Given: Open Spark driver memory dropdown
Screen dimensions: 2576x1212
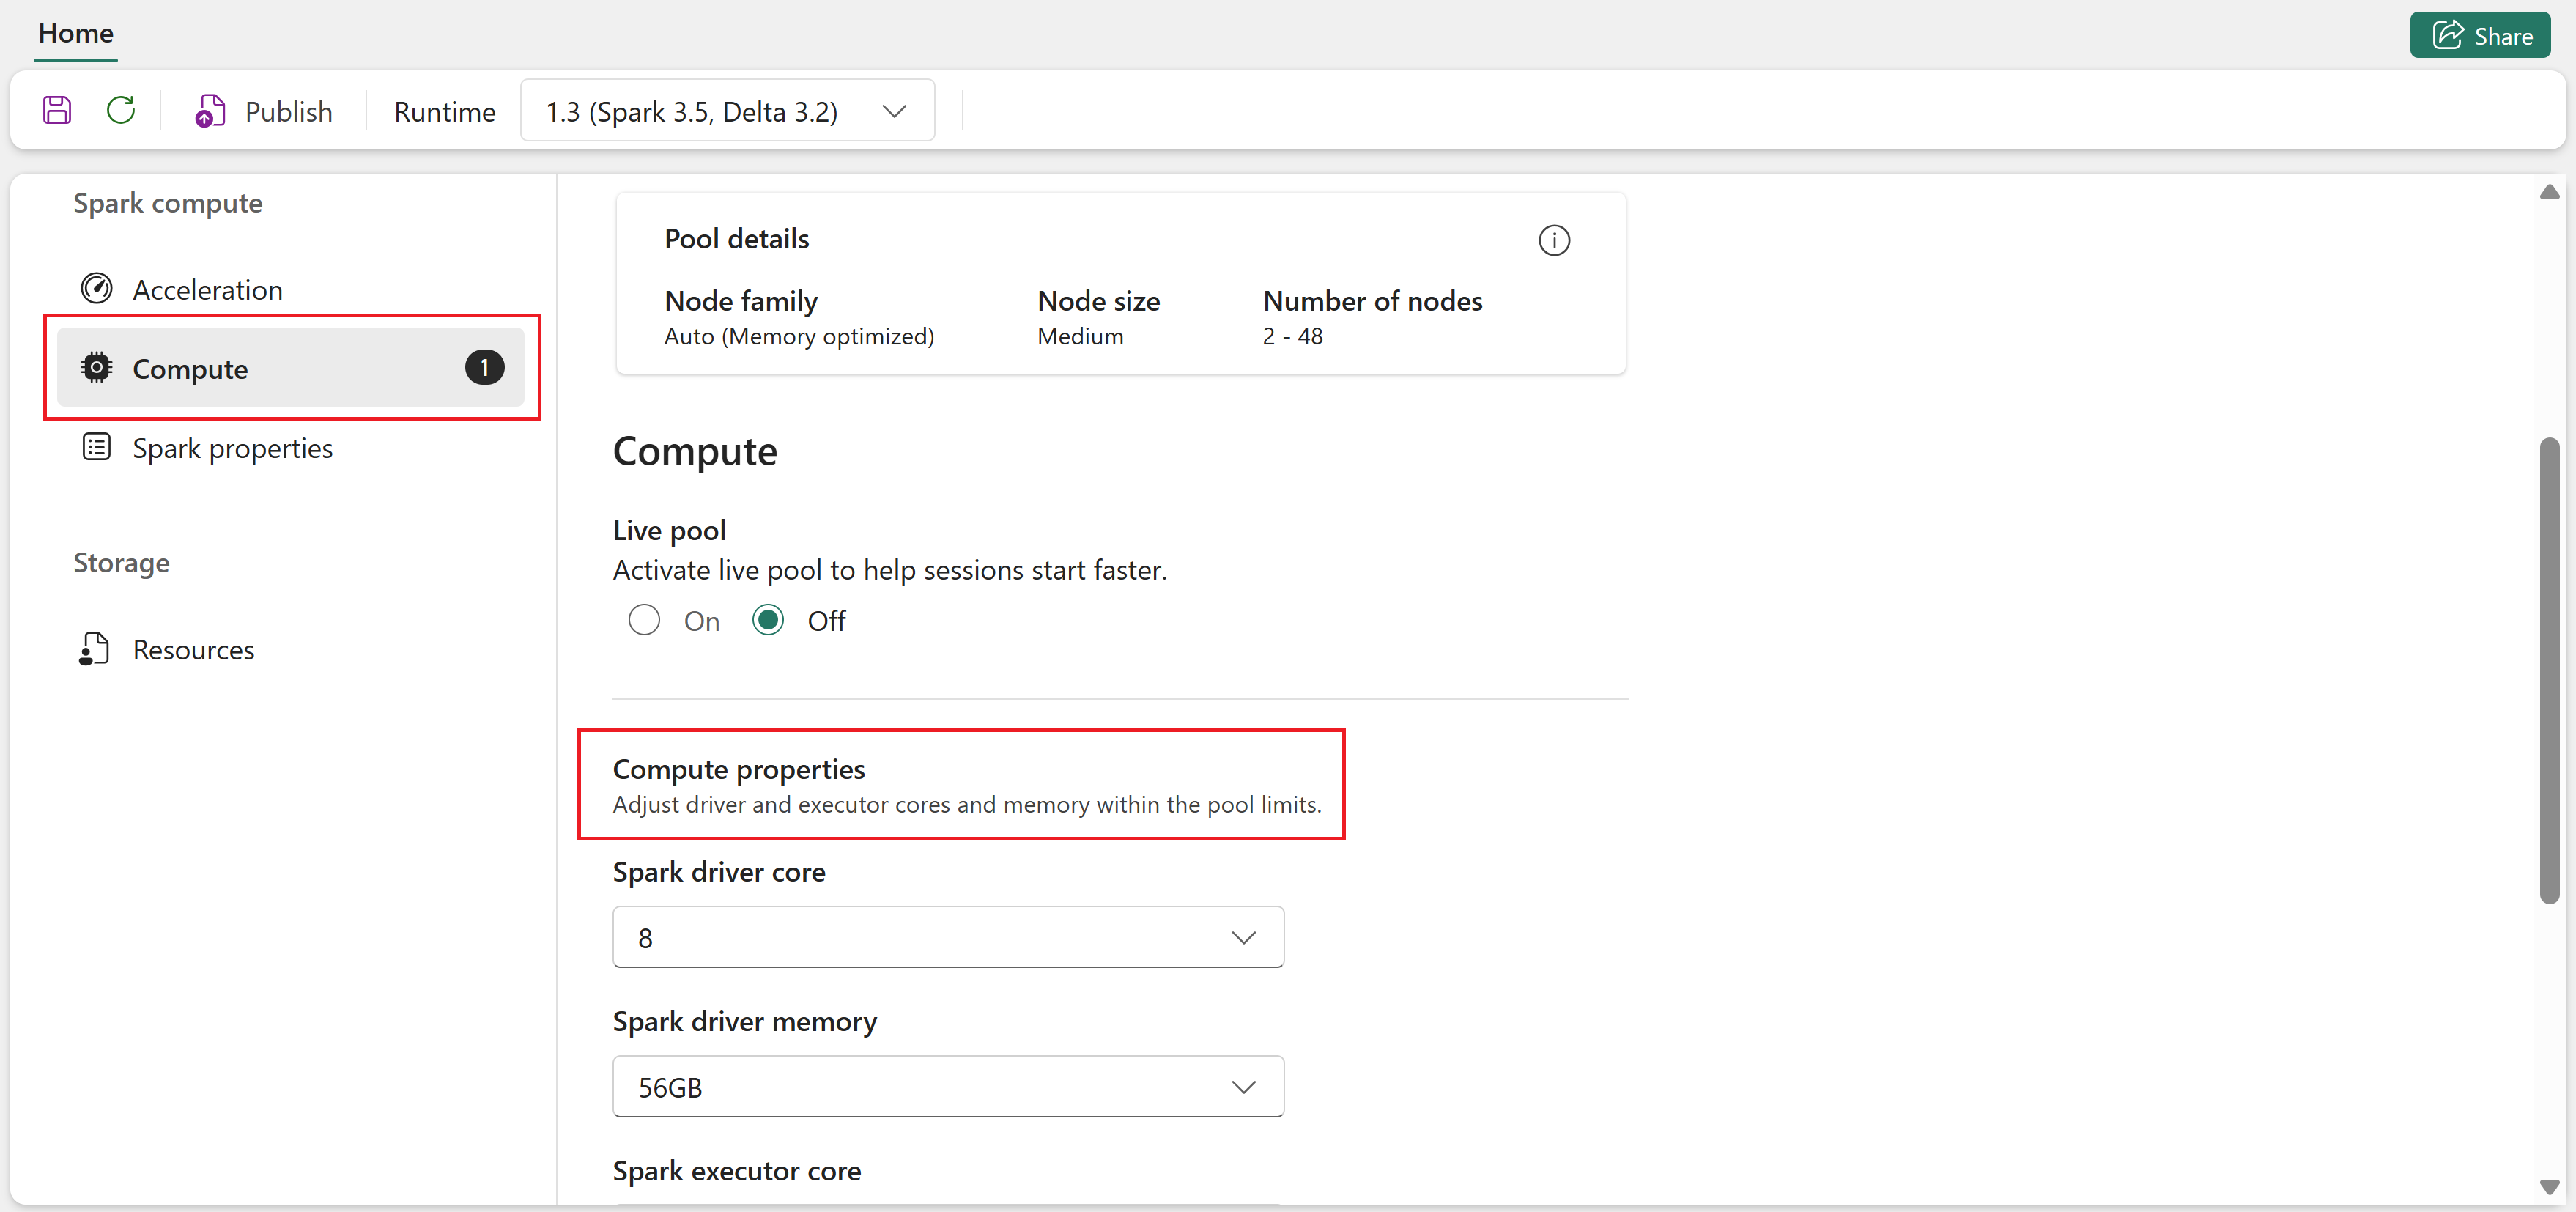Looking at the screenshot, I should pos(948,1086).
